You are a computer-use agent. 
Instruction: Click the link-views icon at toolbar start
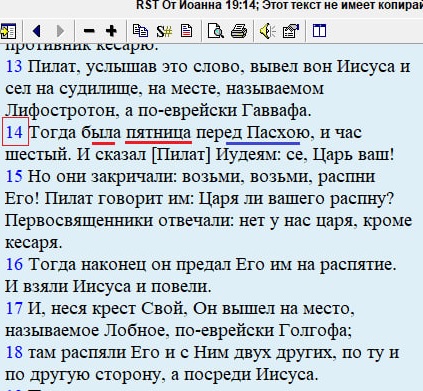(9, 31)
